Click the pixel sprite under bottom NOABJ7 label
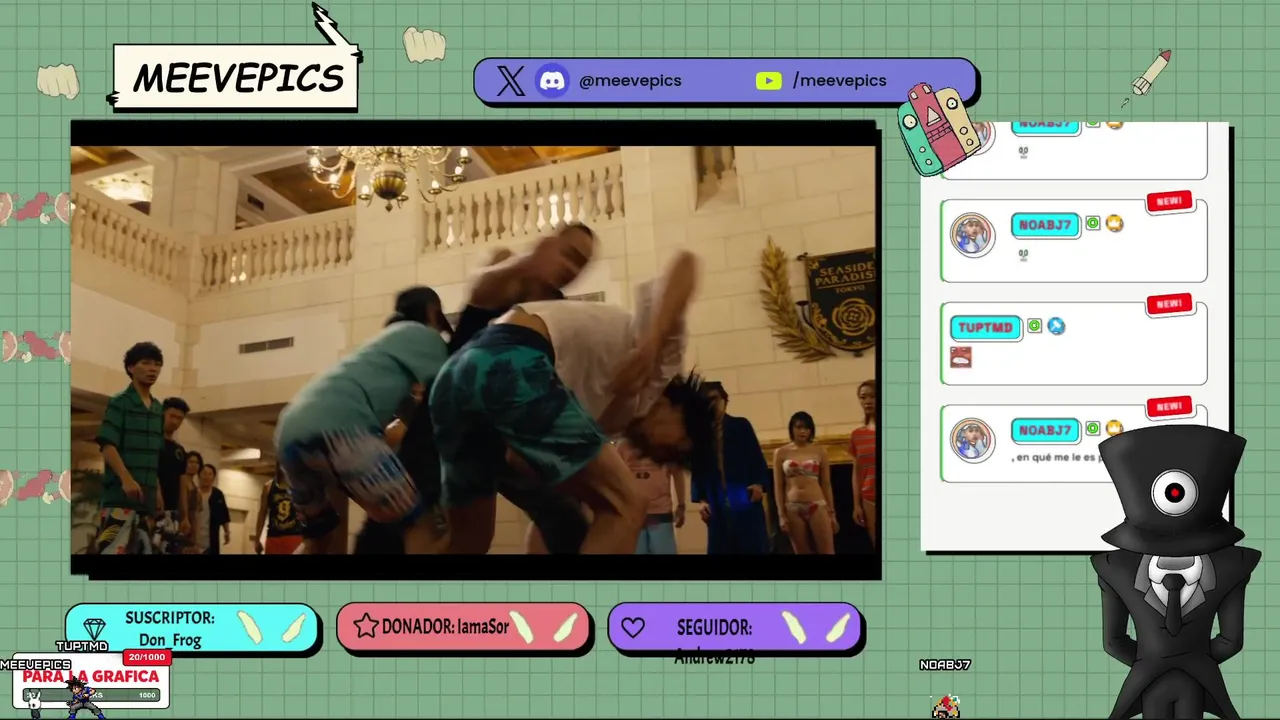Screen dimensions: 1280x720 point(946,707)
